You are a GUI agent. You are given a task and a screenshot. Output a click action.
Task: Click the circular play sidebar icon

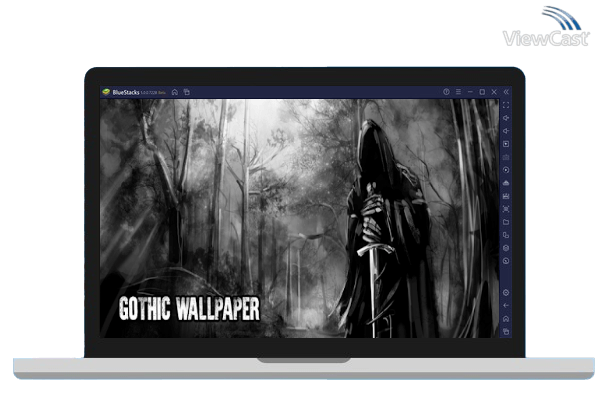click(x=506, y=170)
